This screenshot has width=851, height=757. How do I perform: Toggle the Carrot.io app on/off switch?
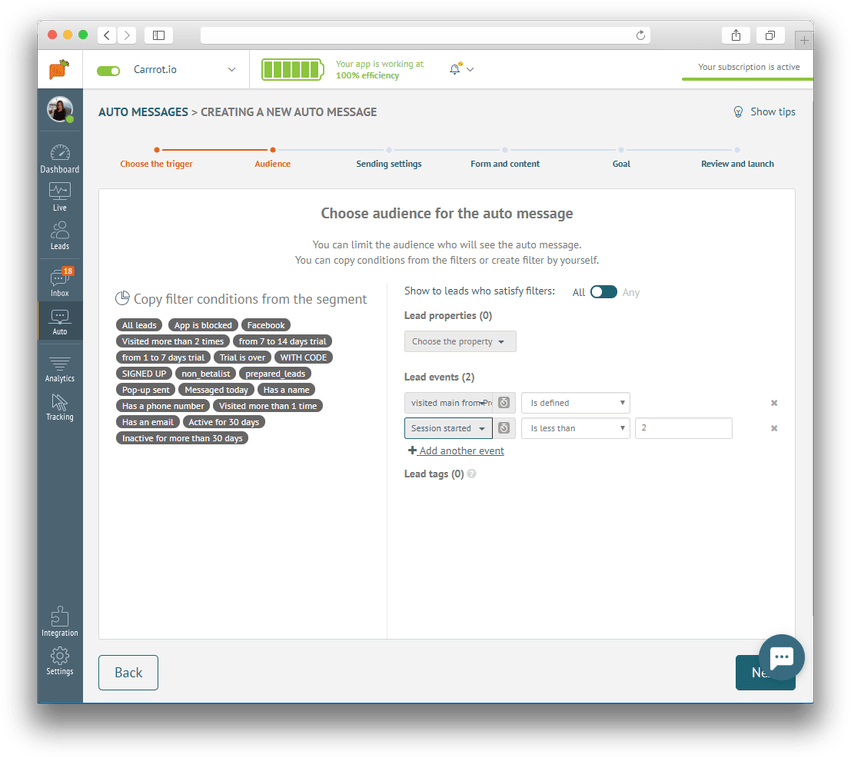(x=108, y=70)
